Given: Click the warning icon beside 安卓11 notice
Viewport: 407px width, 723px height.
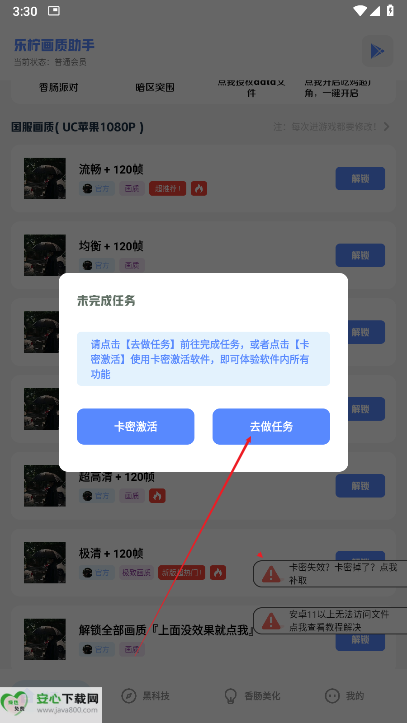Looking at the screenshot, I should click(x=271, y=621).
